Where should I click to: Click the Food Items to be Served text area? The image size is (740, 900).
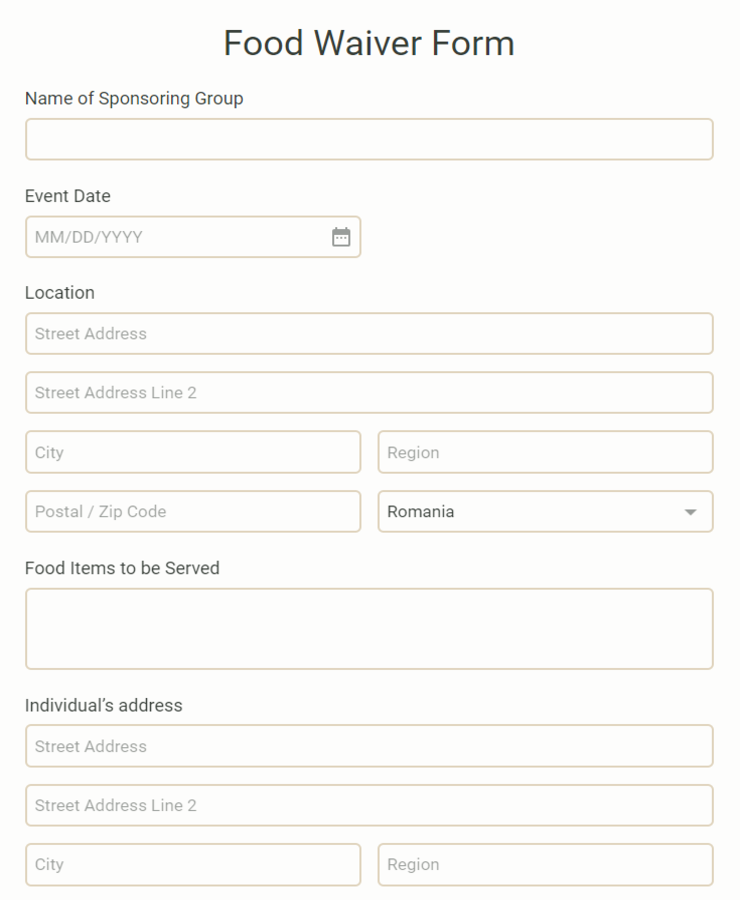tap(369, 629)
